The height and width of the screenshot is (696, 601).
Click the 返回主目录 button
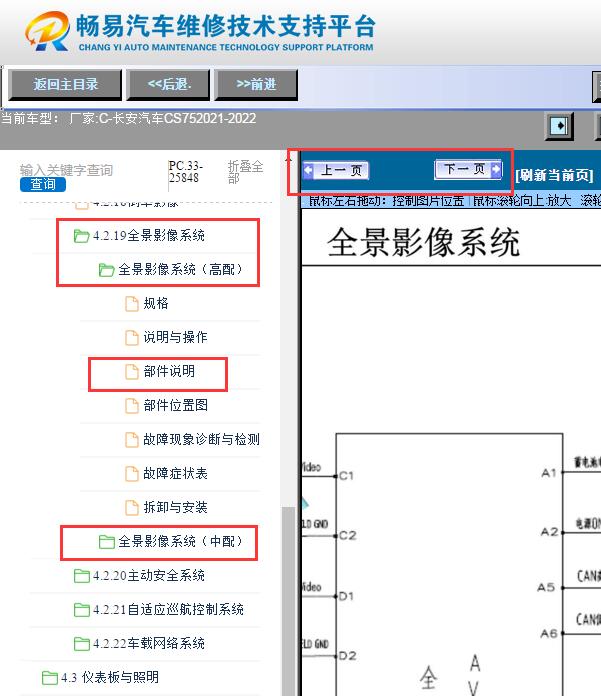(x=65, y=84)
